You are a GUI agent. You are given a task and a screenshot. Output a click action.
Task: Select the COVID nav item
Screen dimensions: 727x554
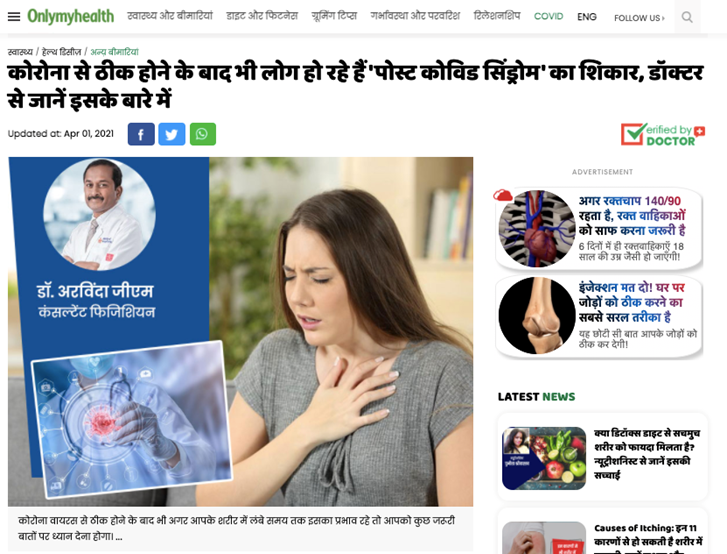click(548, 16)
